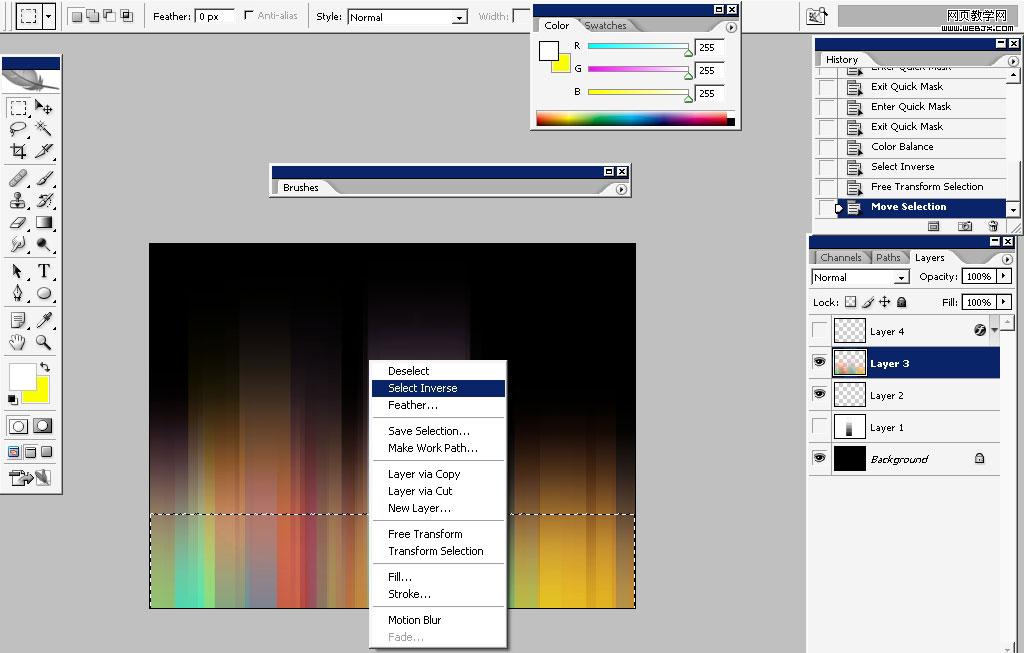Image resolution: width=1024 pixels, height=653 pixels.
Task: Click the Hand tool
Action: pyautogui.click(x=18, y=342)
